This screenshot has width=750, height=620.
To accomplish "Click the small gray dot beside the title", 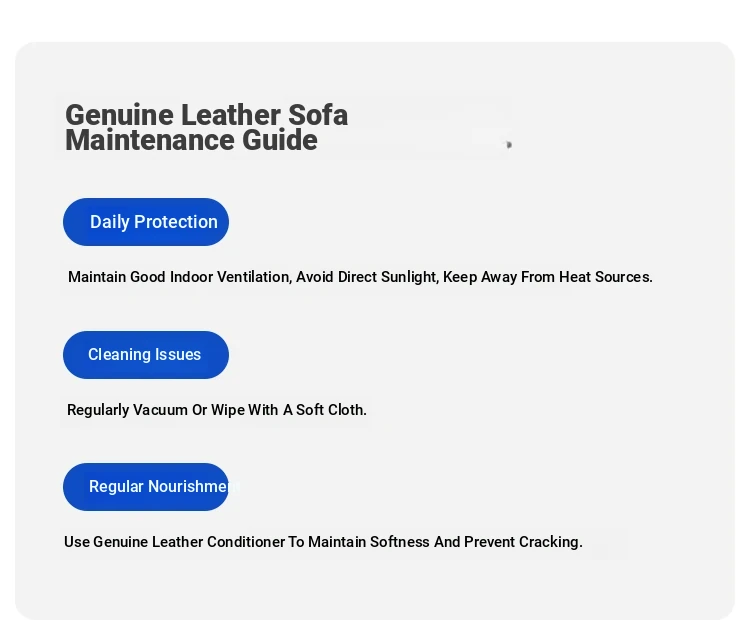I will pyautogui.click(x=509, y=145).
